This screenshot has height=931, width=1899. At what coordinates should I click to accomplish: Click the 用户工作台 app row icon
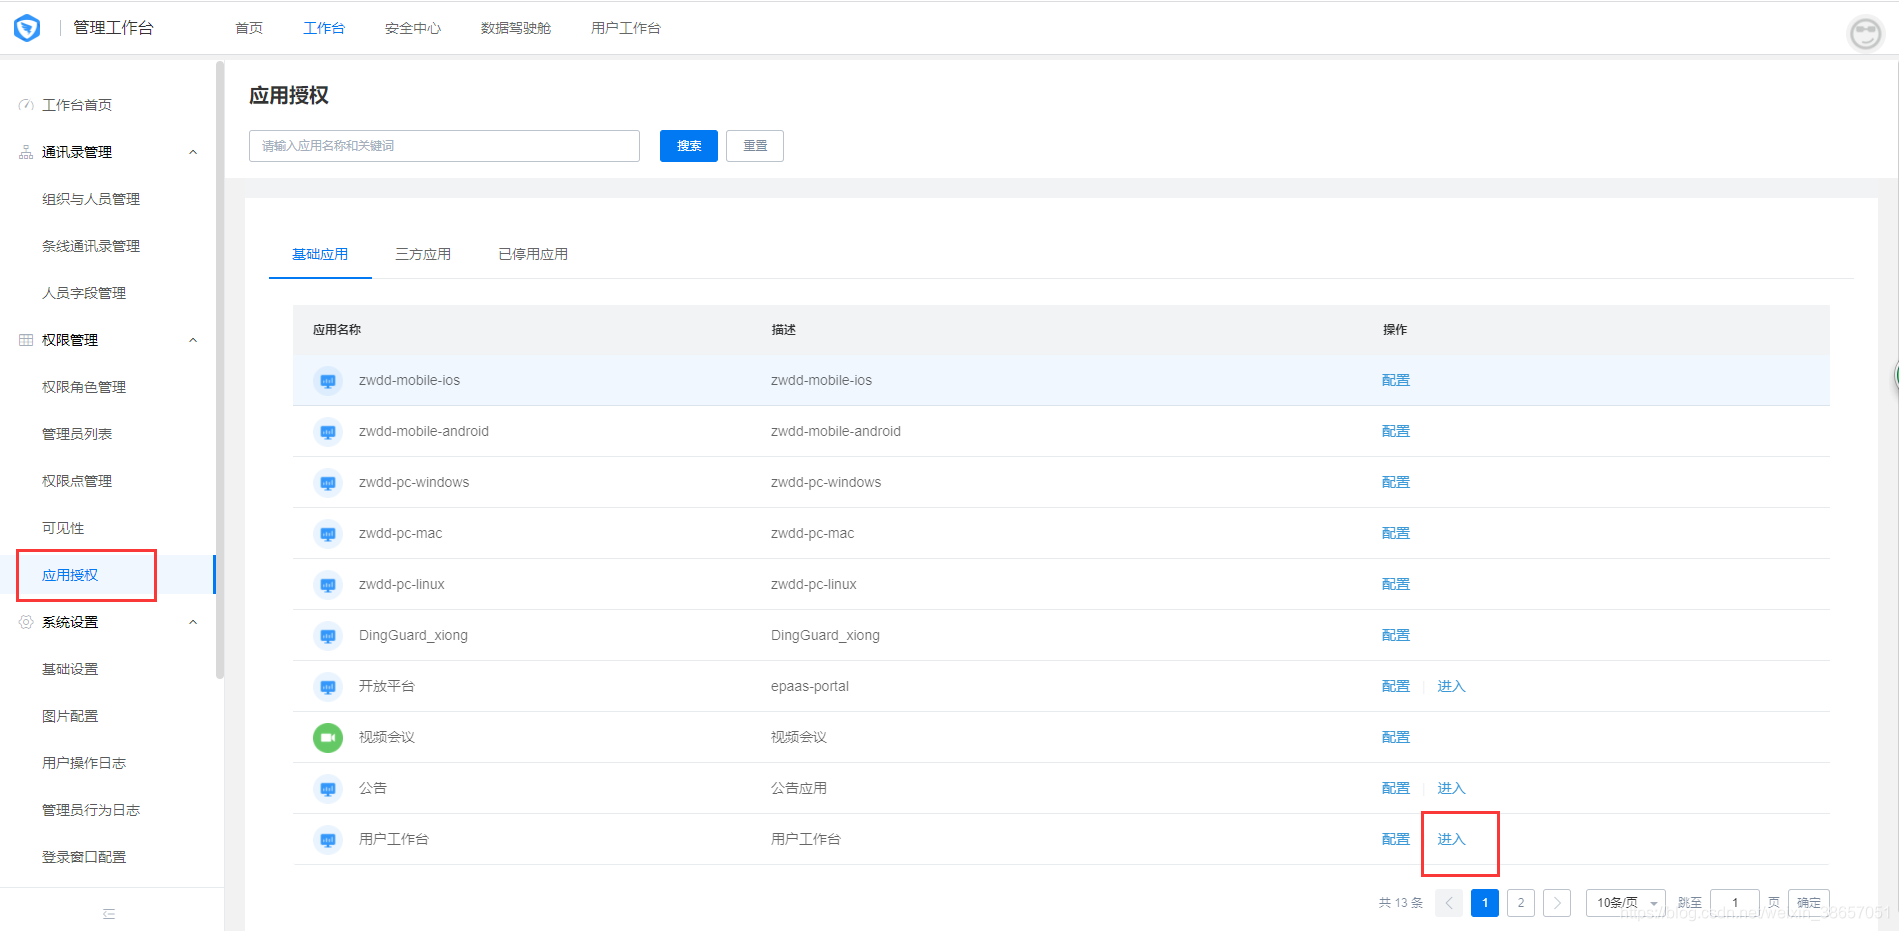click(327, 839)
